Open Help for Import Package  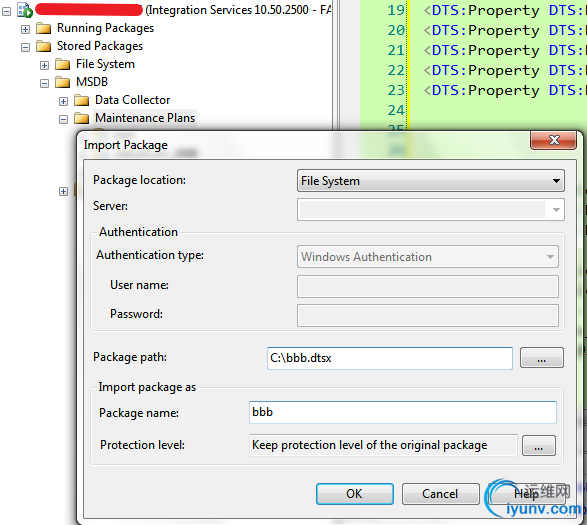[x=526, y=494]
